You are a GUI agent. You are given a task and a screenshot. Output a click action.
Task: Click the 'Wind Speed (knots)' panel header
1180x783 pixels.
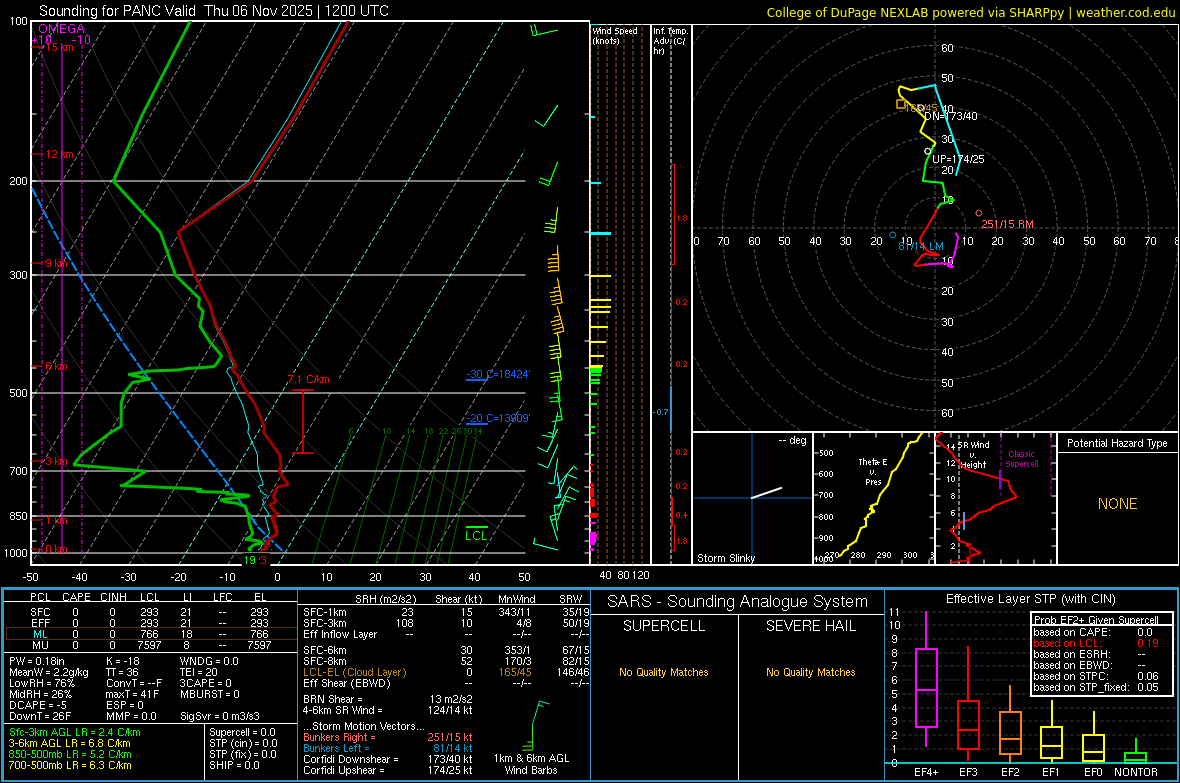pos(614,35)
